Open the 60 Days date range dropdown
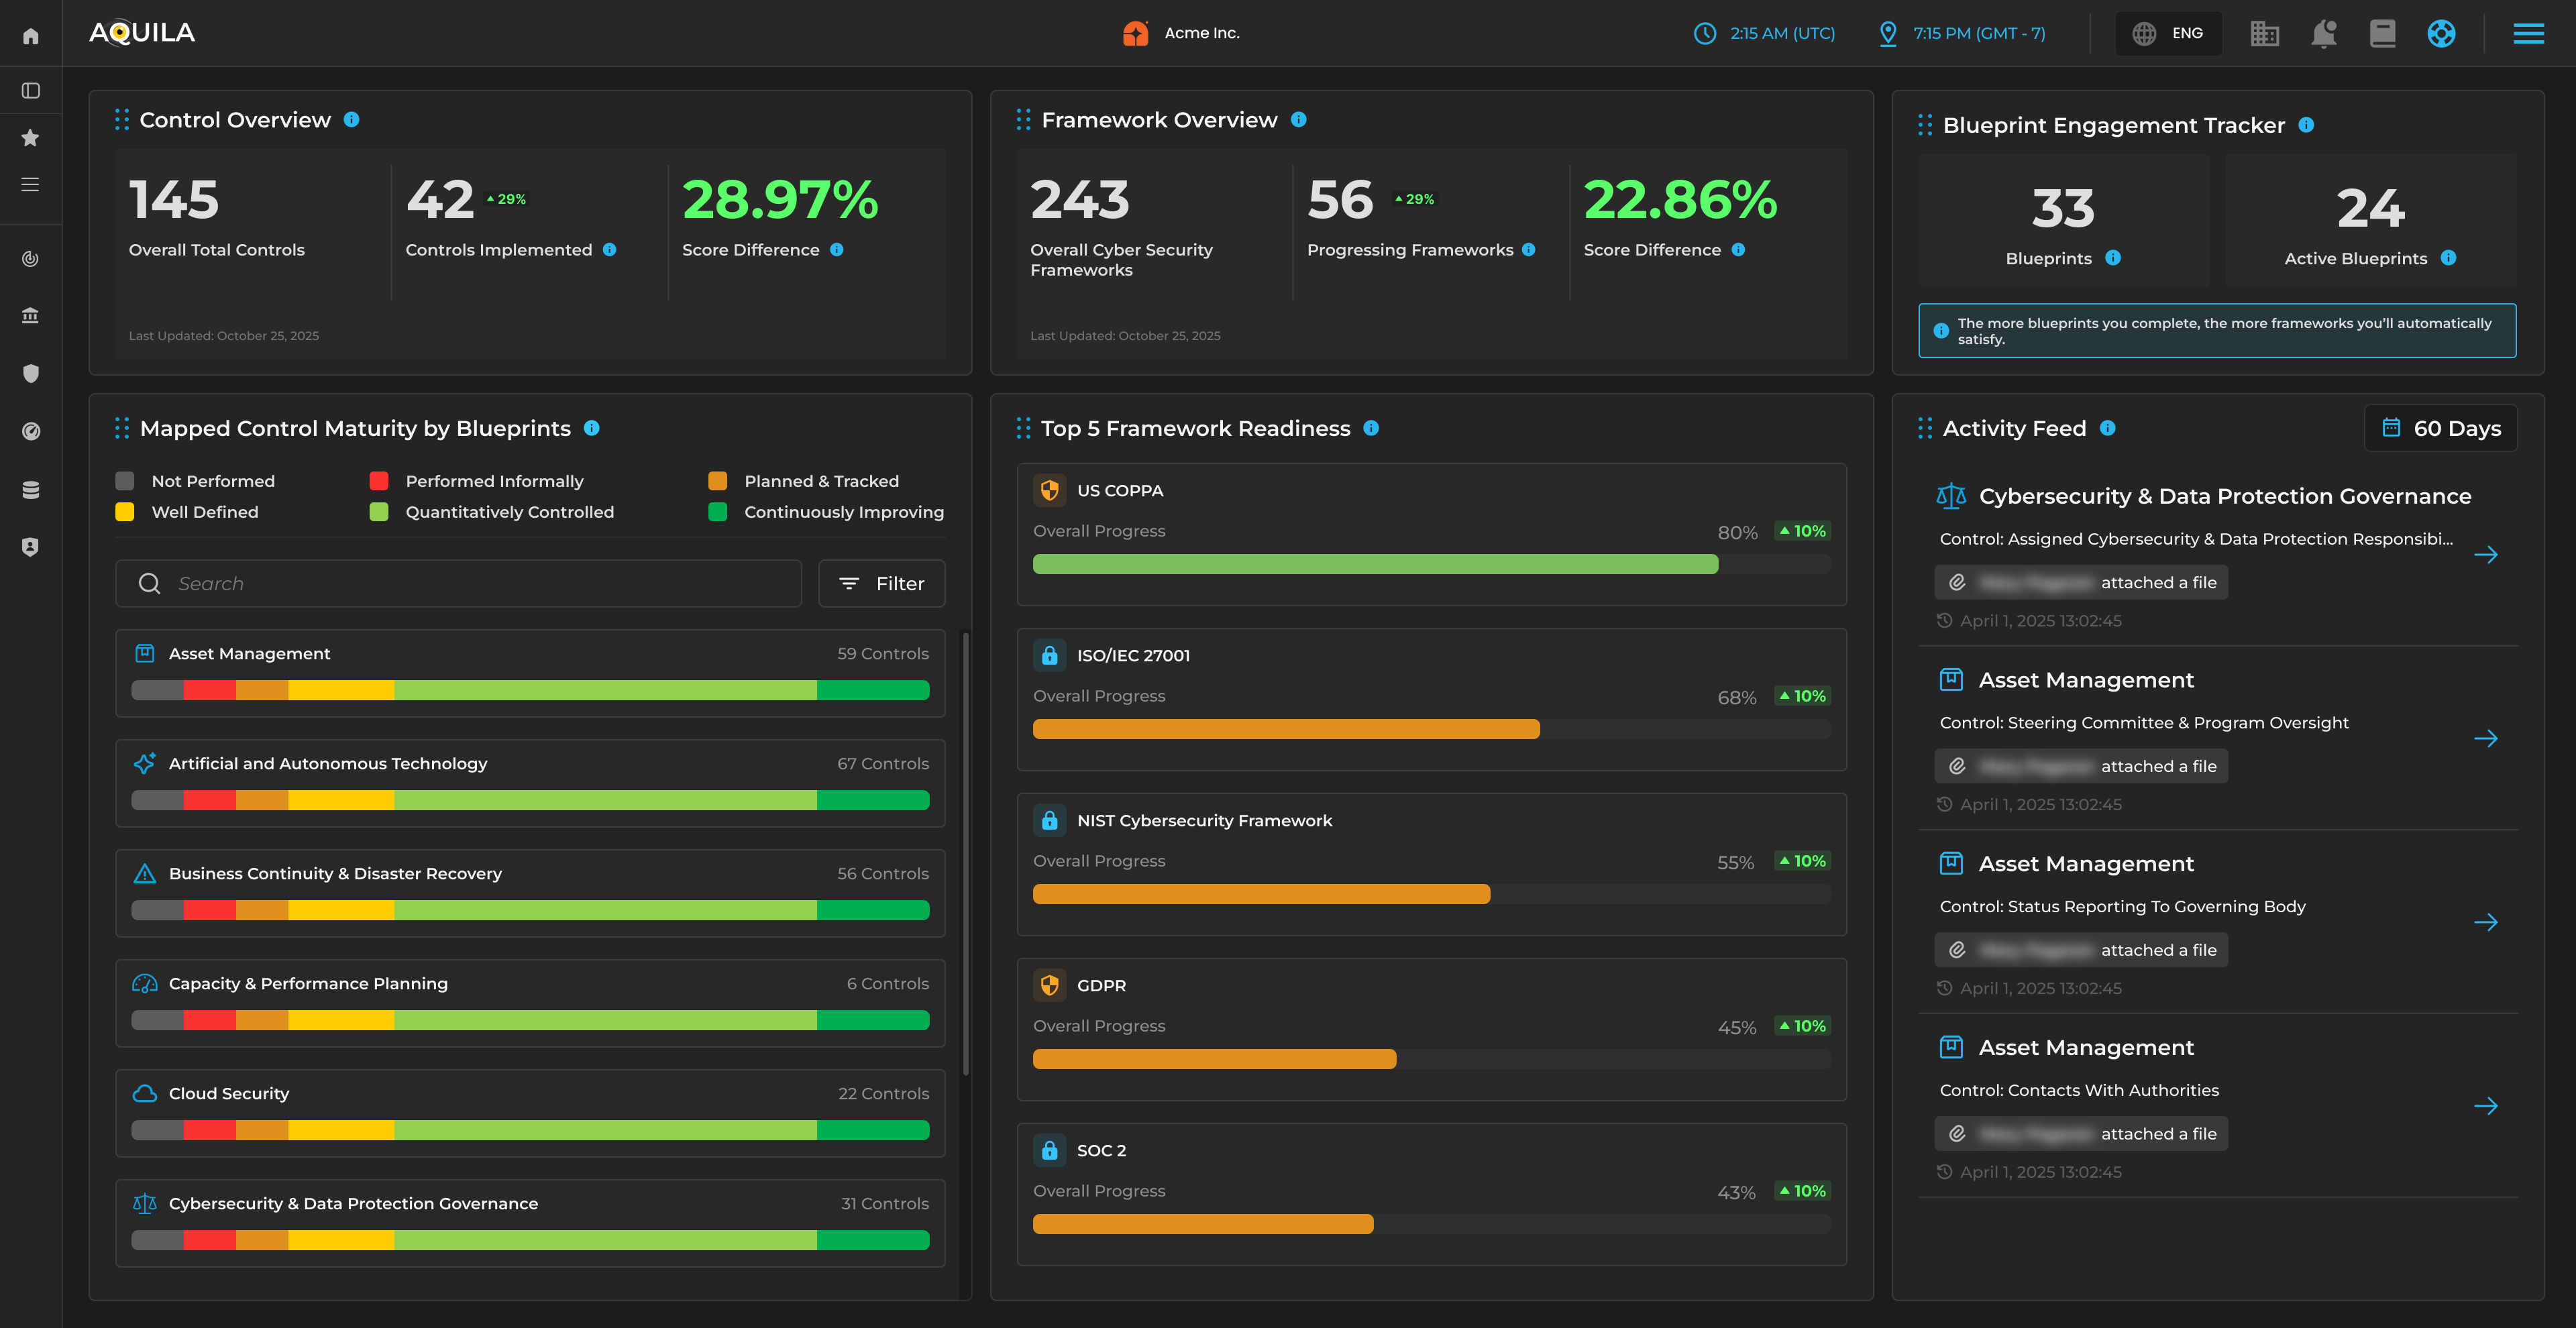 (x=2440, y=428)
